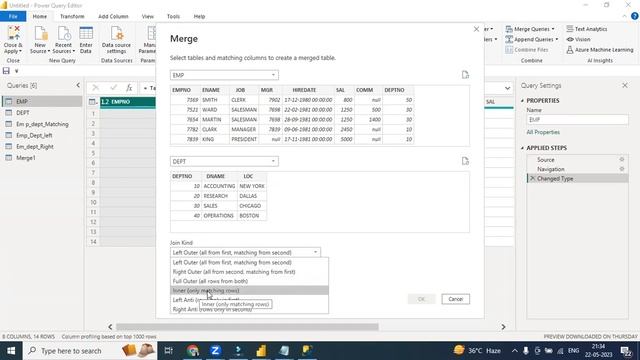Expand the formula bar chevron

507,88
